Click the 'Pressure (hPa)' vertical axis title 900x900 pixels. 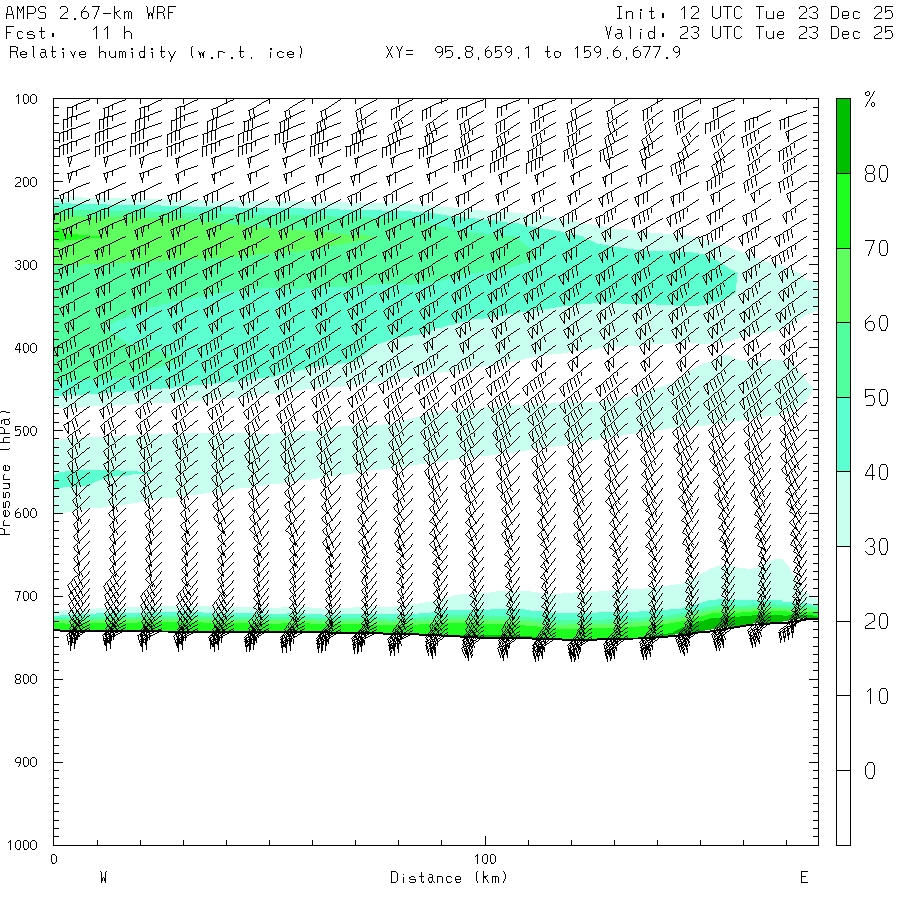tap(5, 472)
